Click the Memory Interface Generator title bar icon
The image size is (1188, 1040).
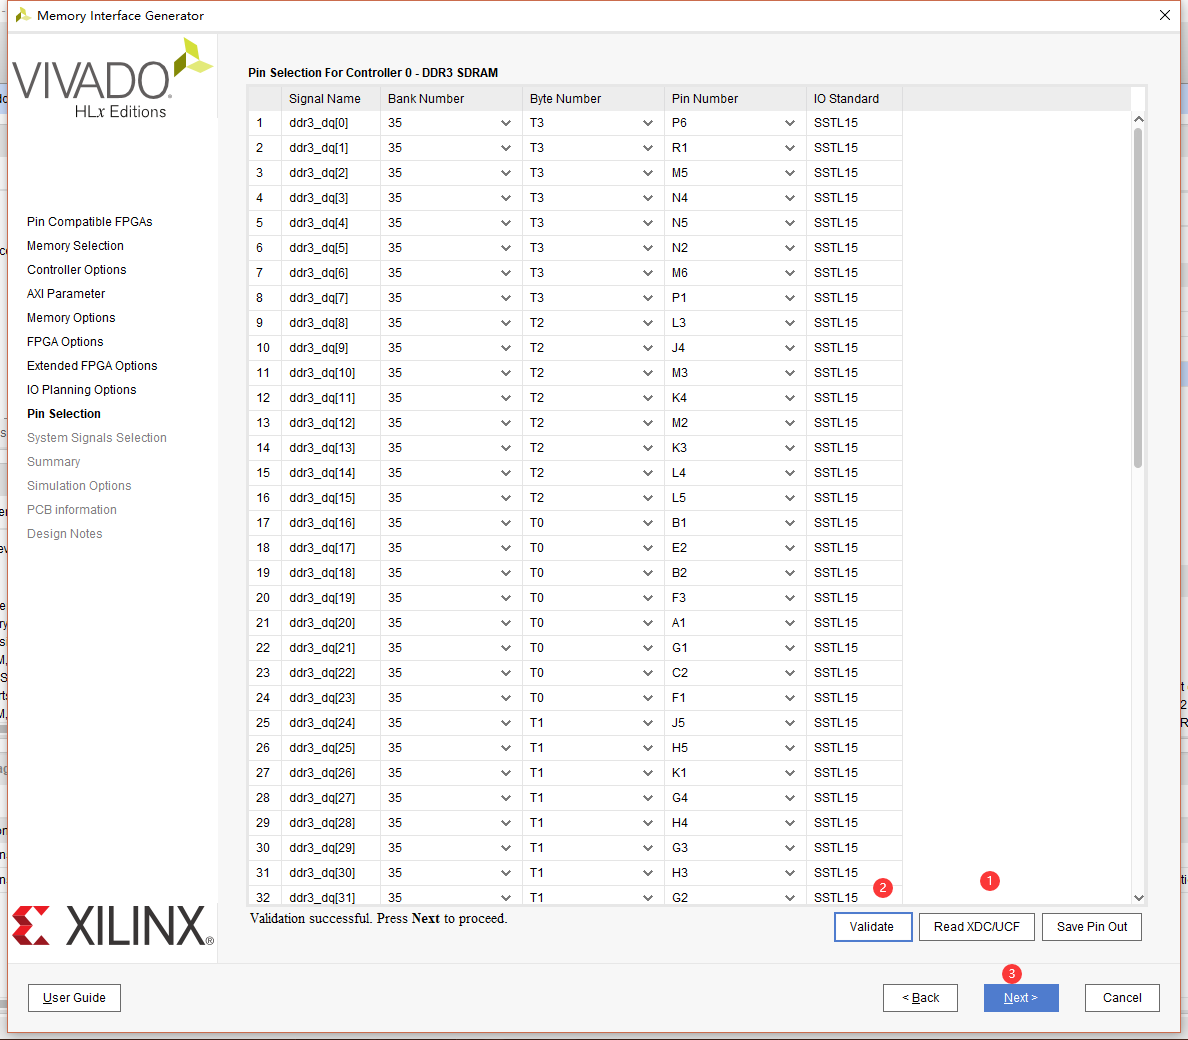click(x=24, y=15)
